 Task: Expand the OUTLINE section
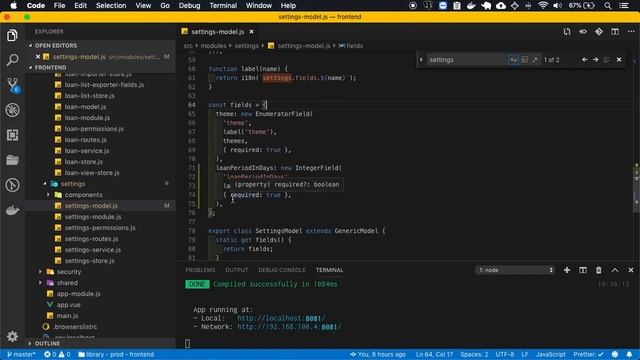[x=30, y=343]
